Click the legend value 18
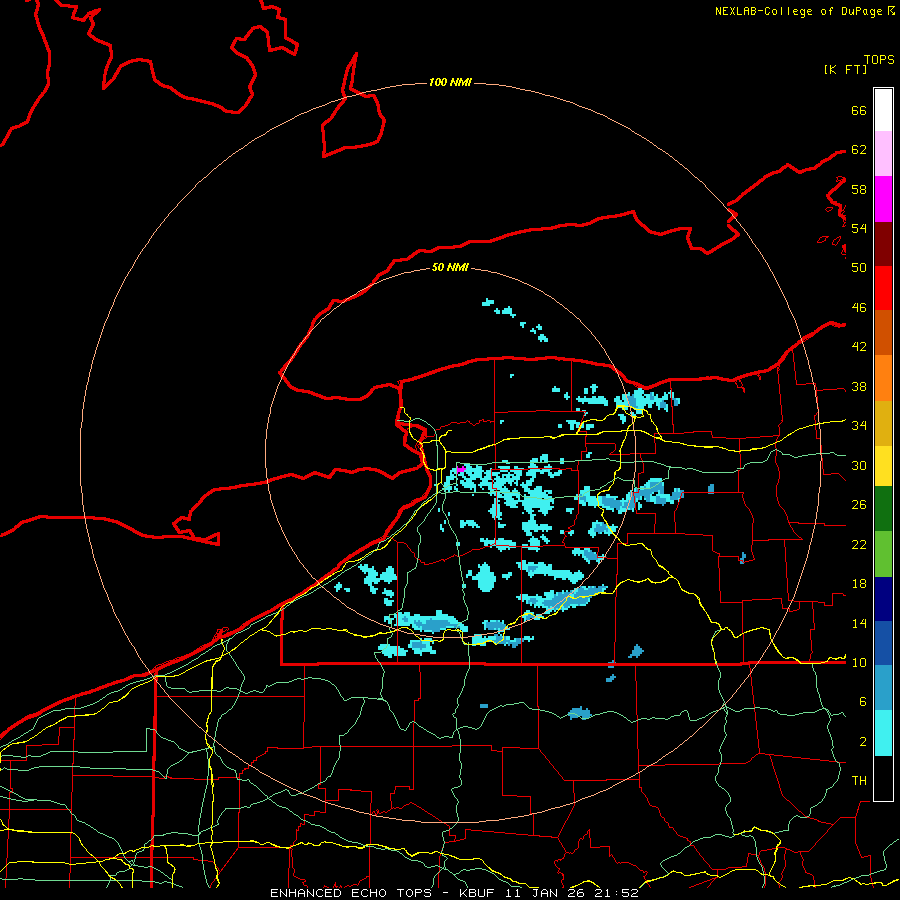The width and height of the screenshot is (900, 900). 859,584
